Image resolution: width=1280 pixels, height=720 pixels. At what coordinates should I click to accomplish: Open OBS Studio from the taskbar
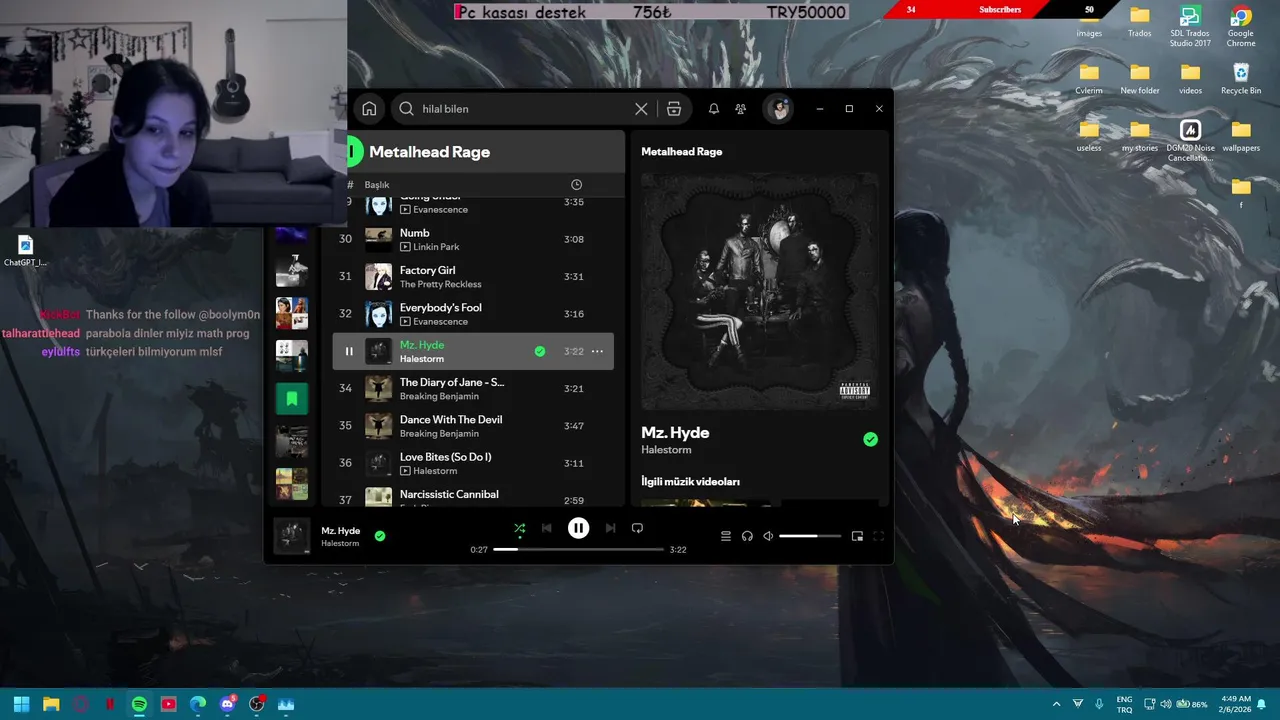[x=257, y=704]
